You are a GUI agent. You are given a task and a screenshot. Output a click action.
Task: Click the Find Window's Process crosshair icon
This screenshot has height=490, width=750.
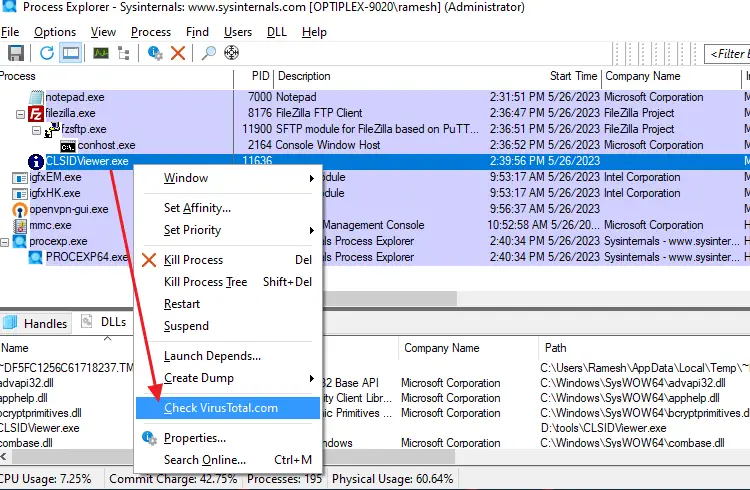coord(232,53)
